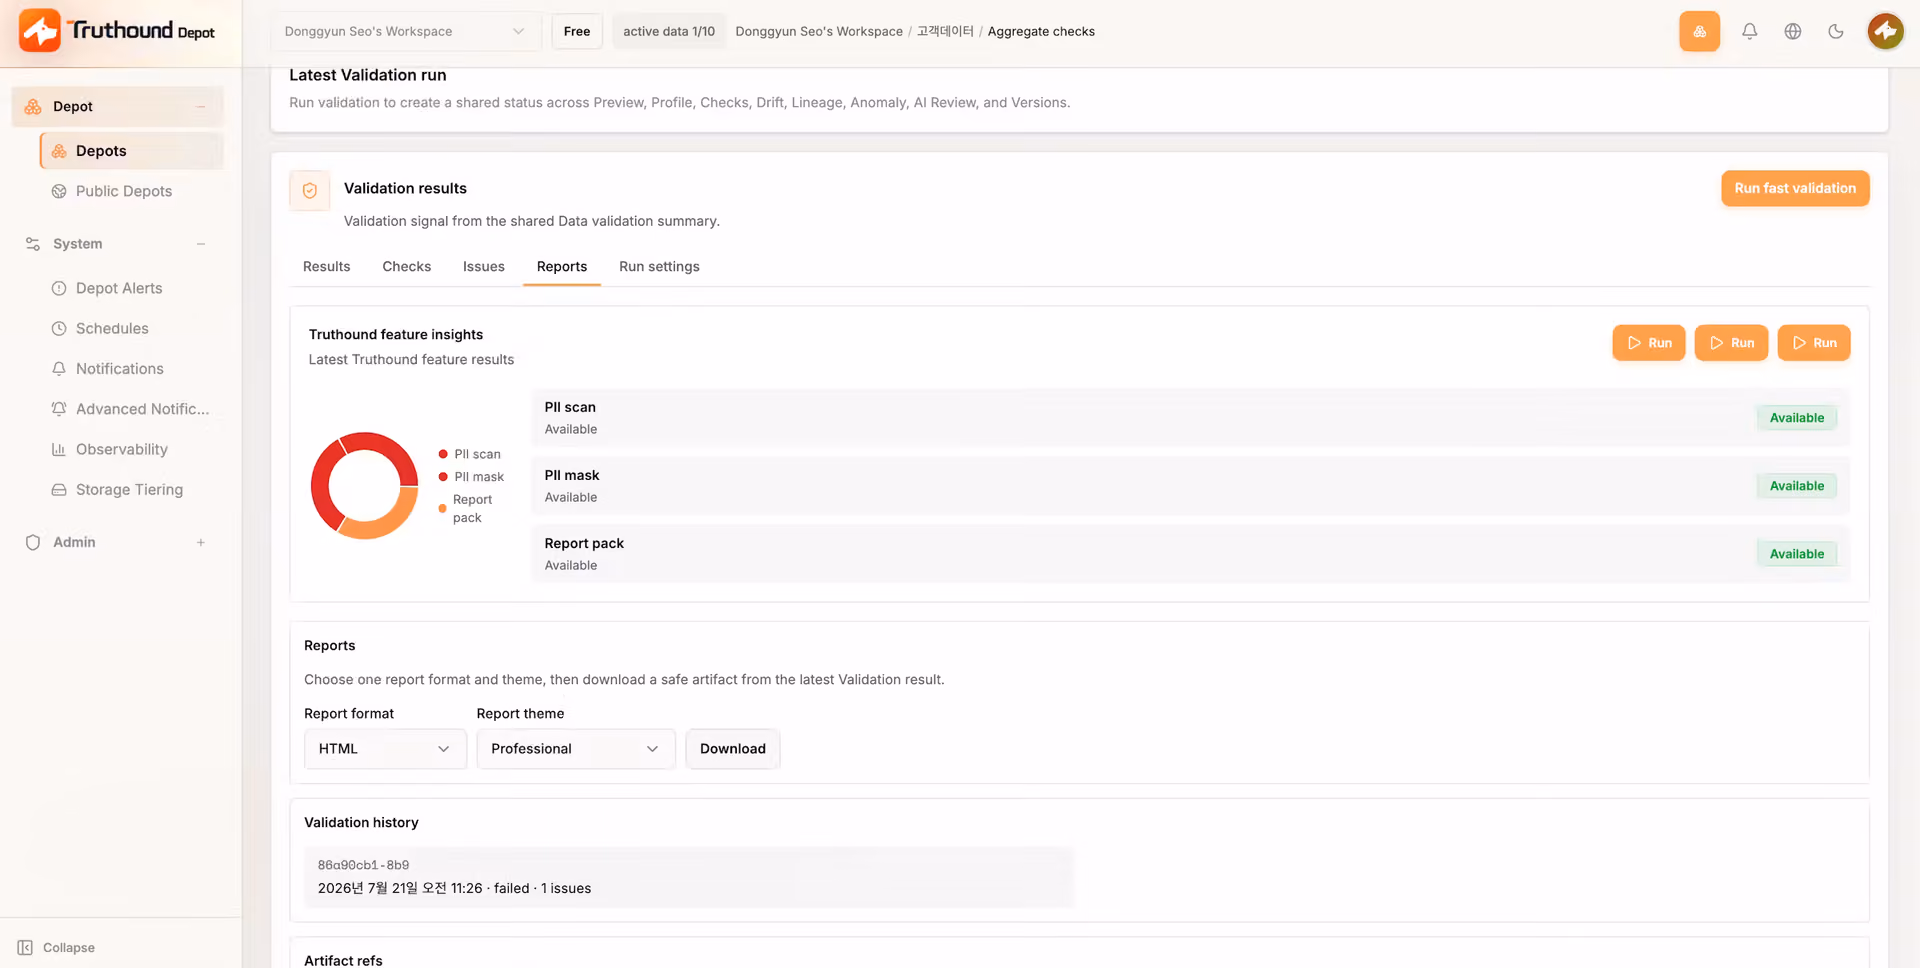Switch to the Results tab
The height and width of the screenshot is (968, 1920).
click(x=327, y=267)
